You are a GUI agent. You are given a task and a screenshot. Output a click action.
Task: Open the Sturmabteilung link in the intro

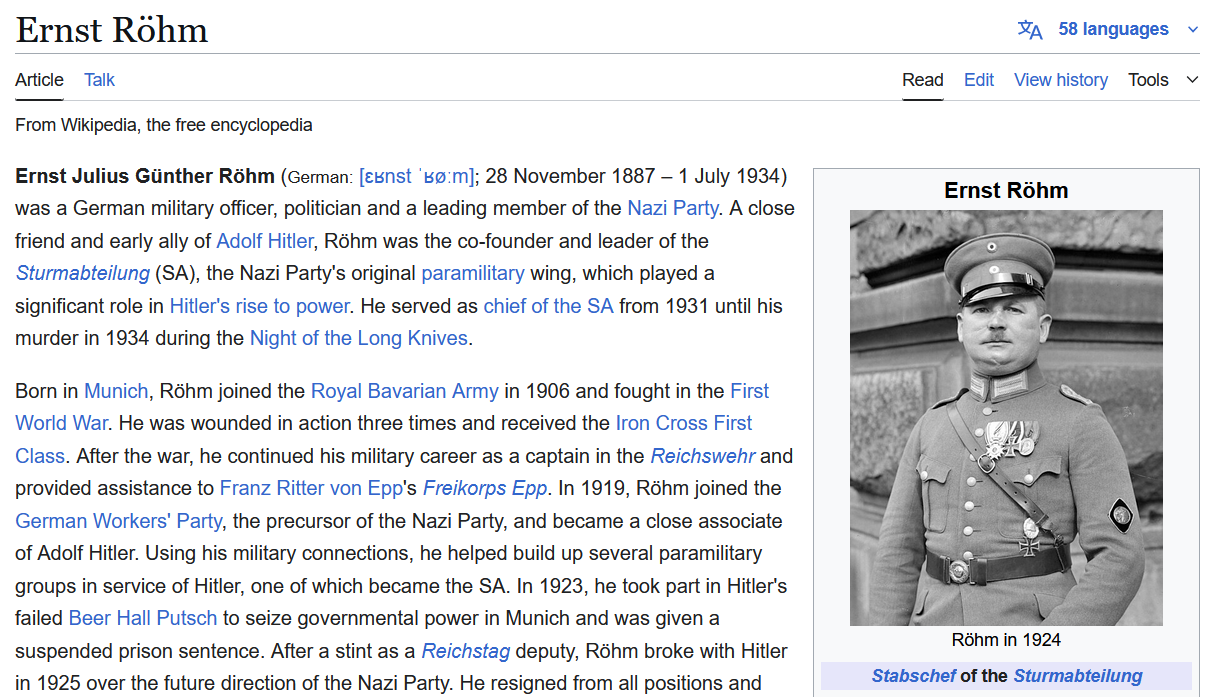[x=82, y=273]
